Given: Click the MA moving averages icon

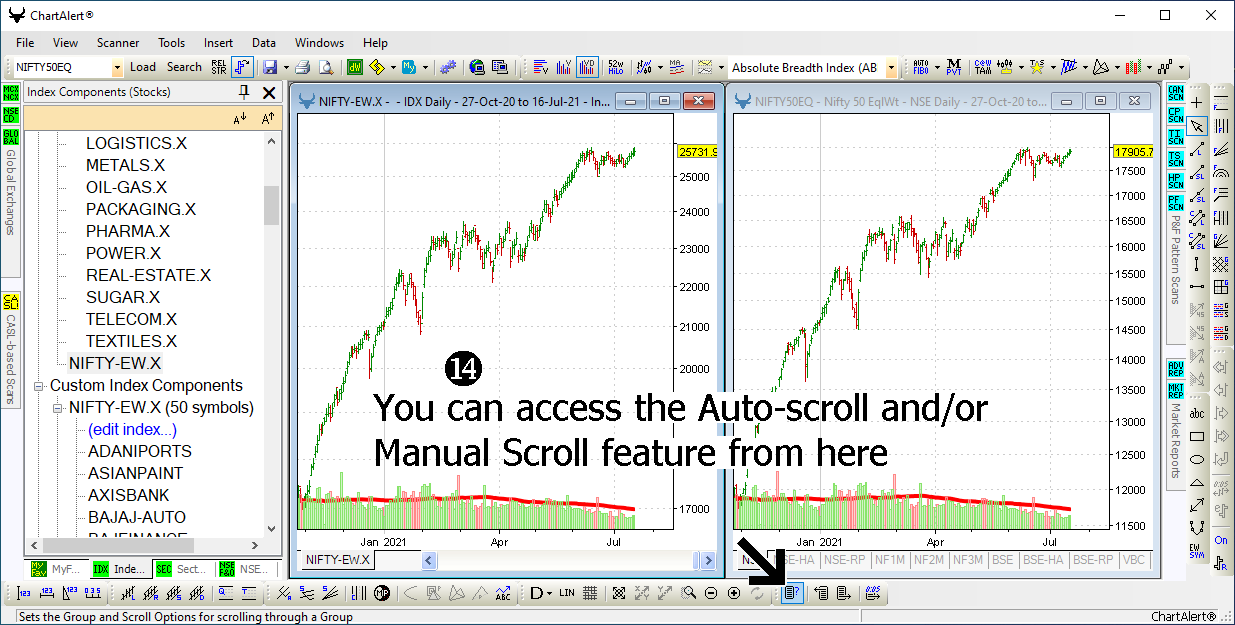Looking at the screenshot, I should pos(677,67).
